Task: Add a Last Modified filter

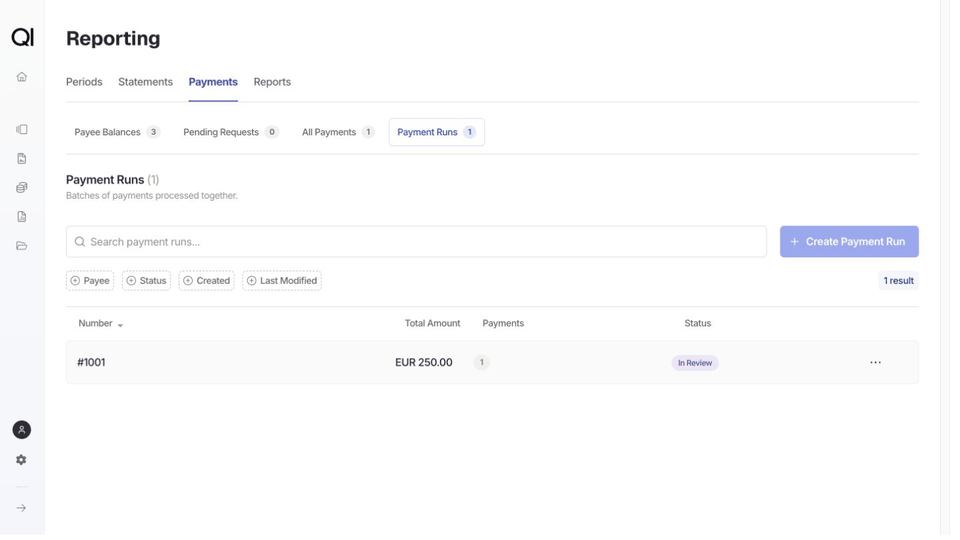Action: coord(285,283)
